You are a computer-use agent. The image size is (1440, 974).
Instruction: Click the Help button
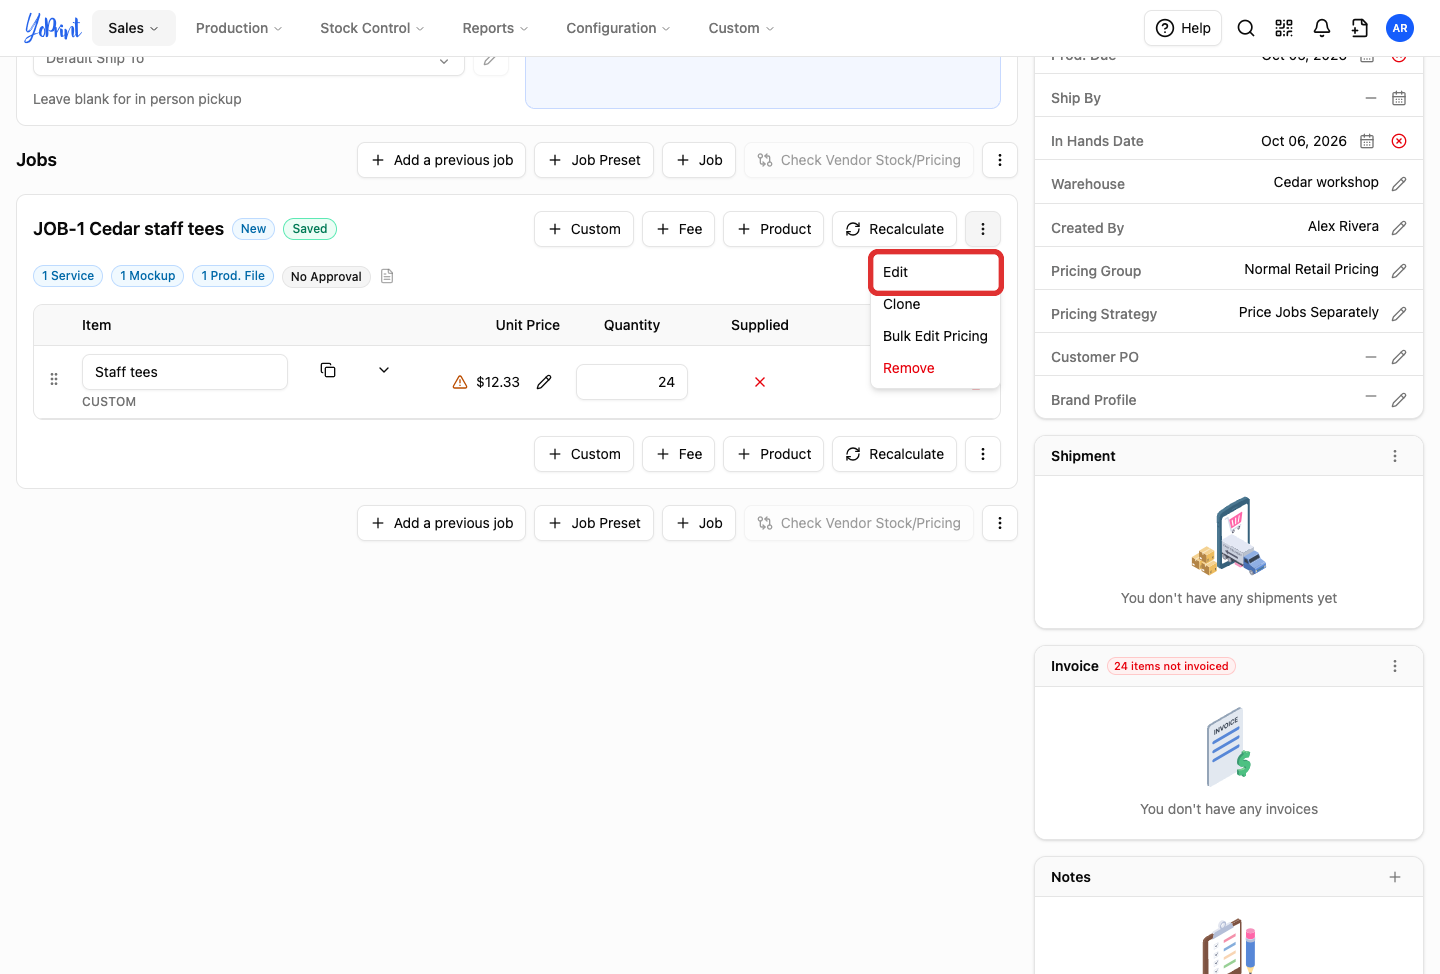pos(1183,28)
